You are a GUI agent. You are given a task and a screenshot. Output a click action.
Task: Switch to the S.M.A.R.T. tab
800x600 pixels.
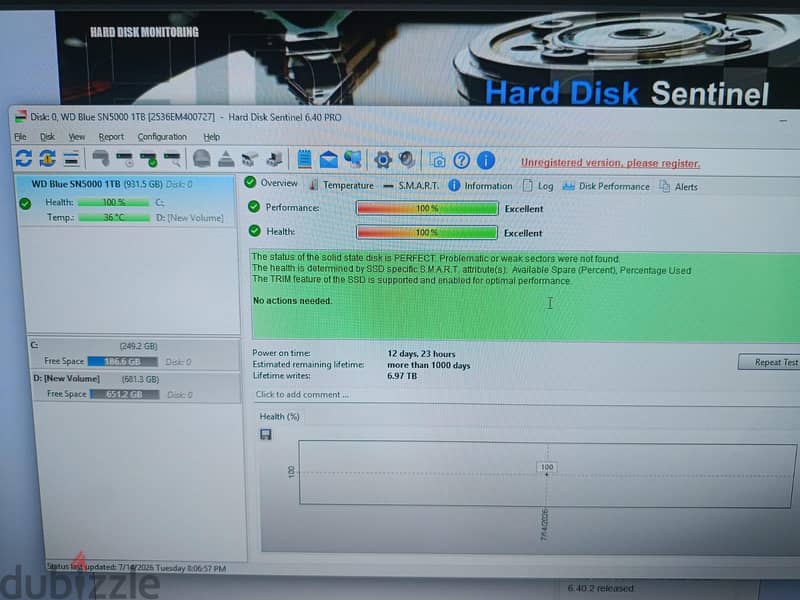[x=411, y=186]
